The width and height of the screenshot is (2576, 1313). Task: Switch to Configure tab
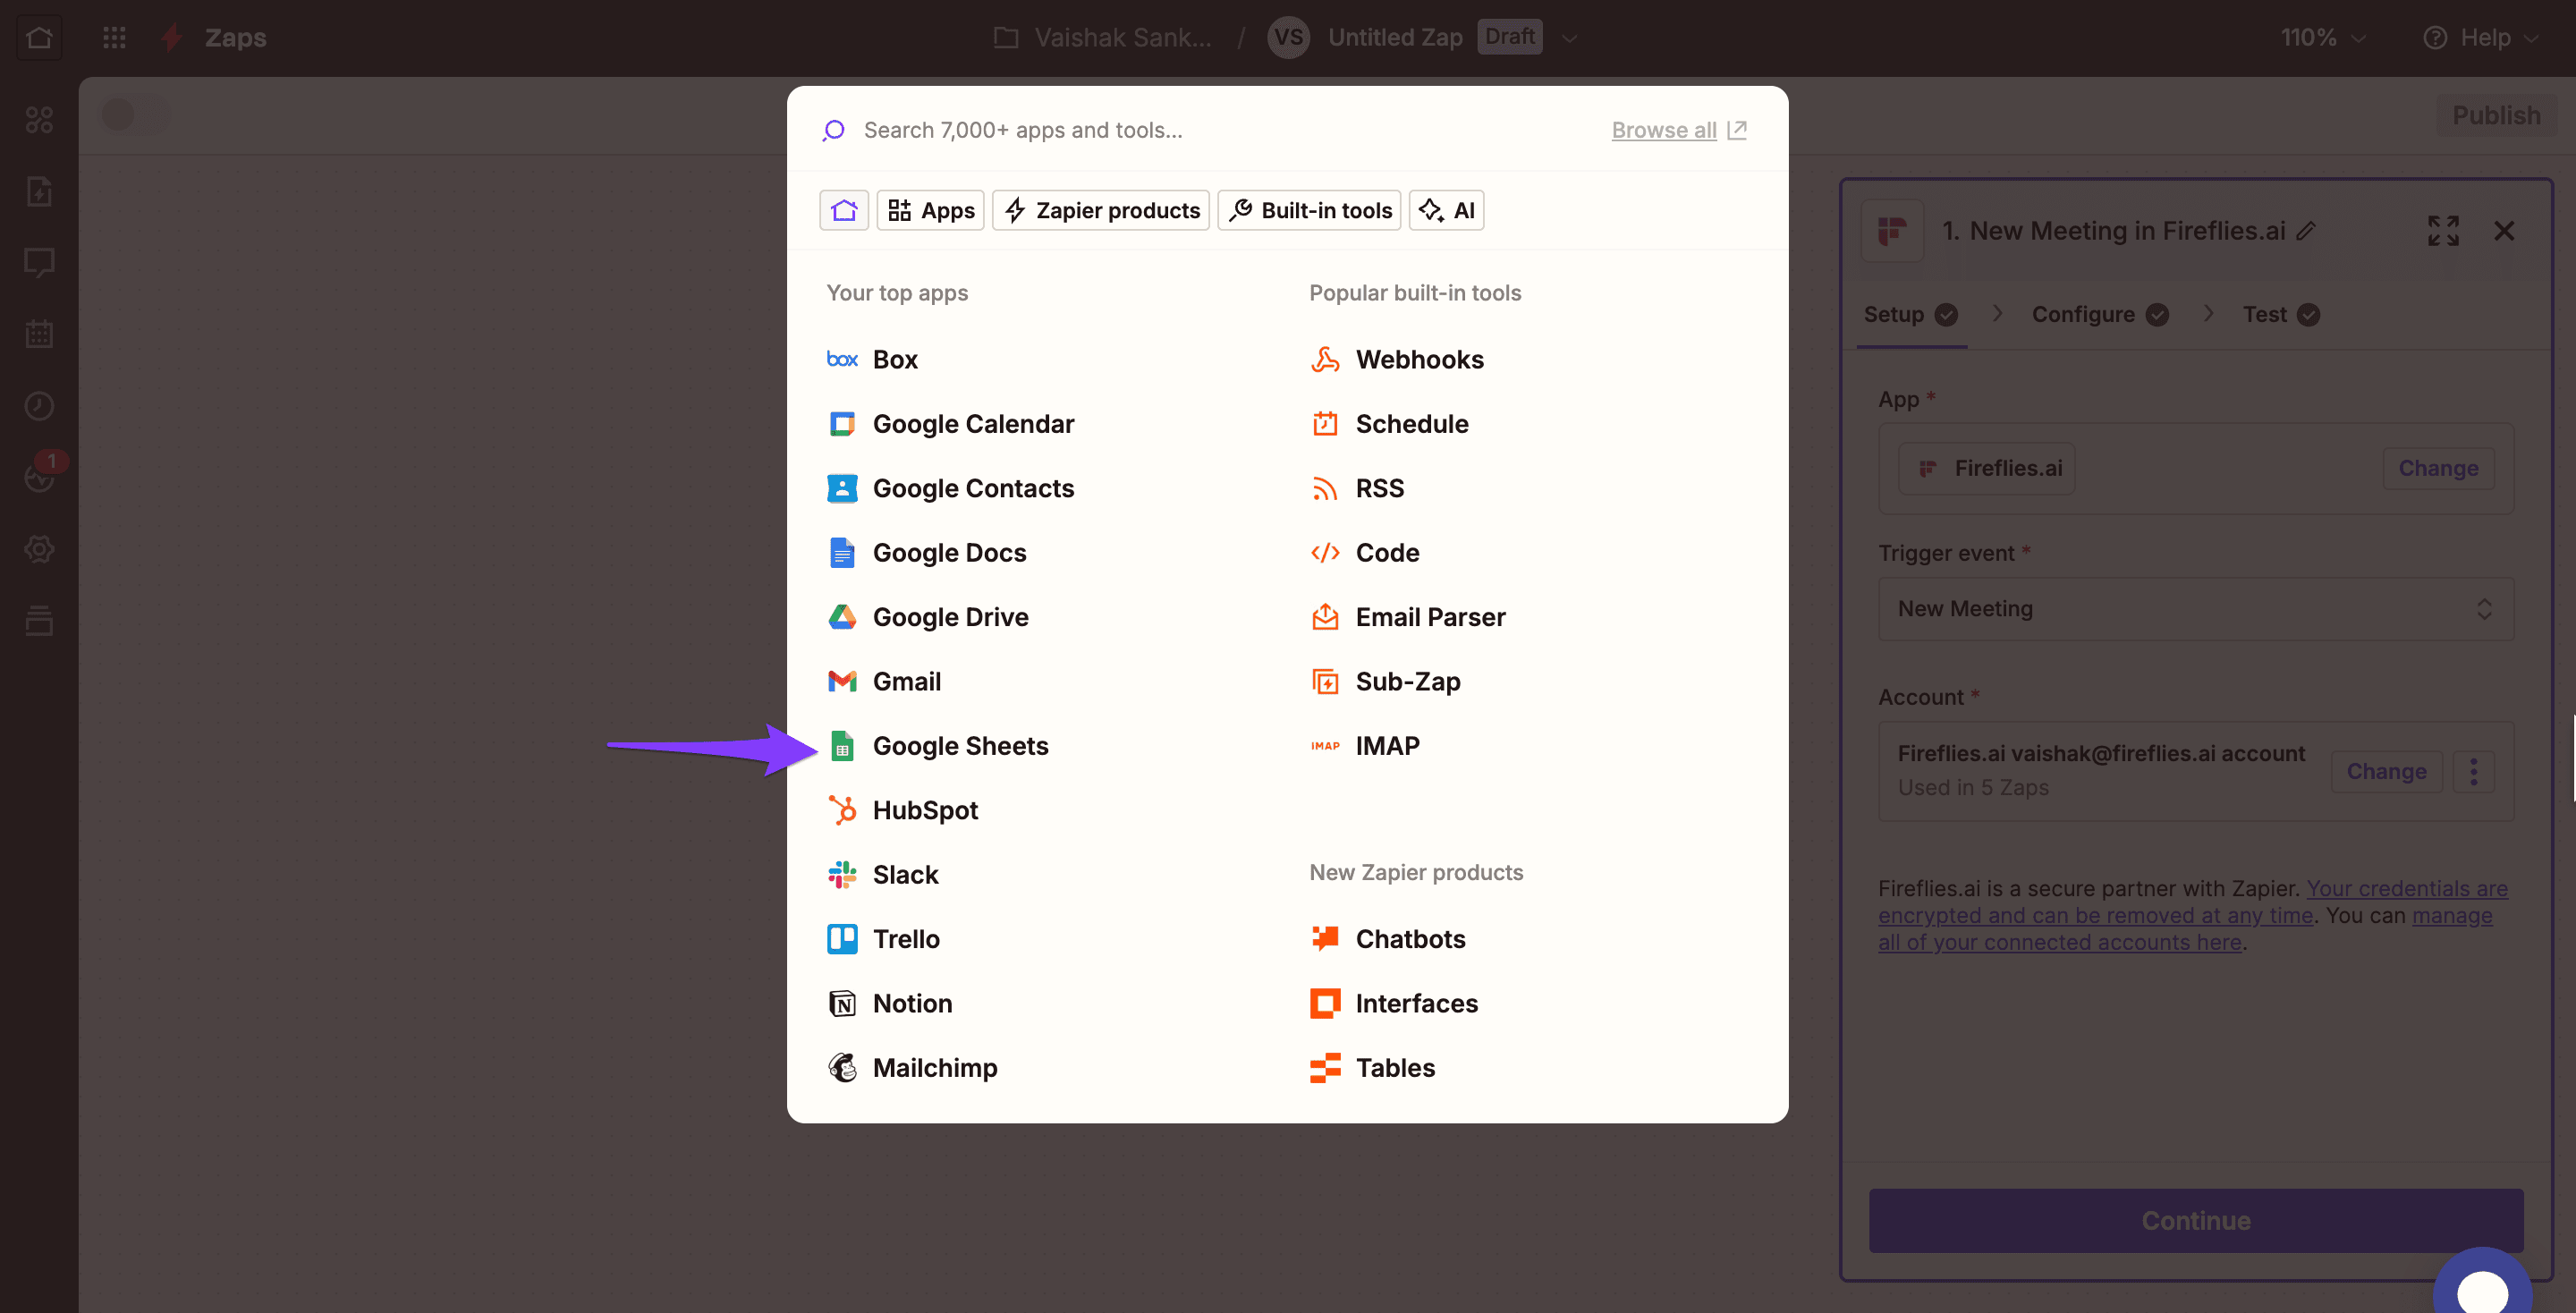click(x=2100, y=314)
